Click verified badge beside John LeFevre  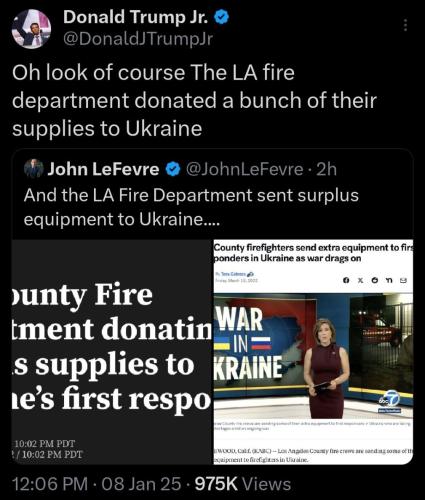pos(173,169)
